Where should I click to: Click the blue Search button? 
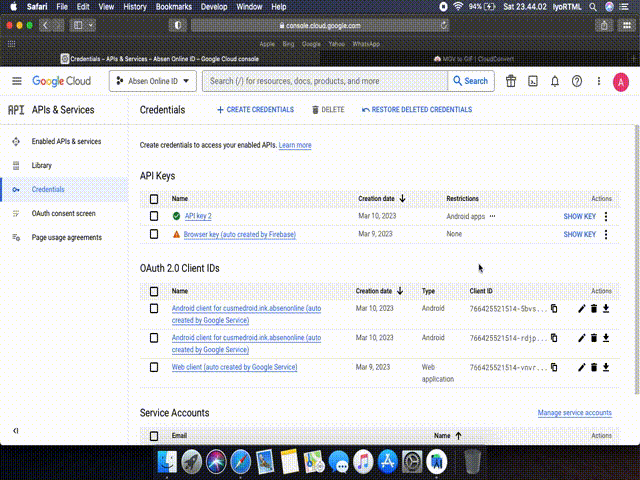tap(471, 81)
